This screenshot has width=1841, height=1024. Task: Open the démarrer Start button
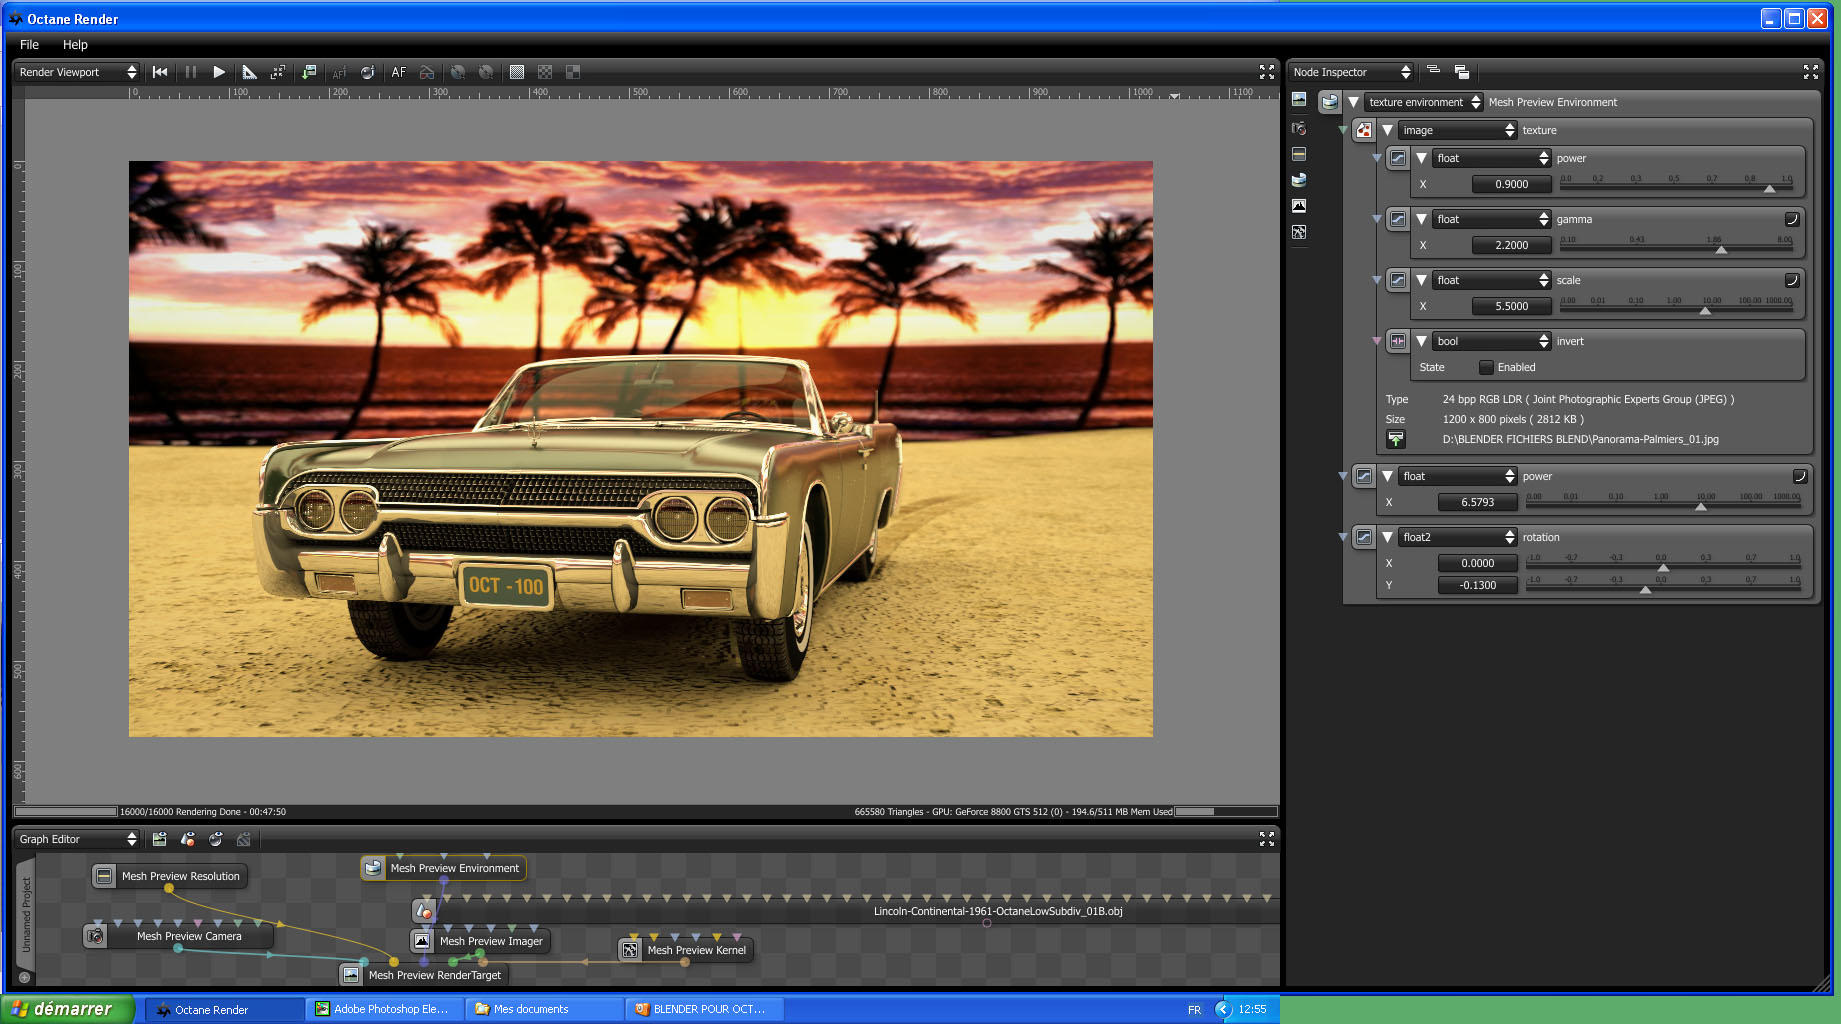click(67, 1009)
